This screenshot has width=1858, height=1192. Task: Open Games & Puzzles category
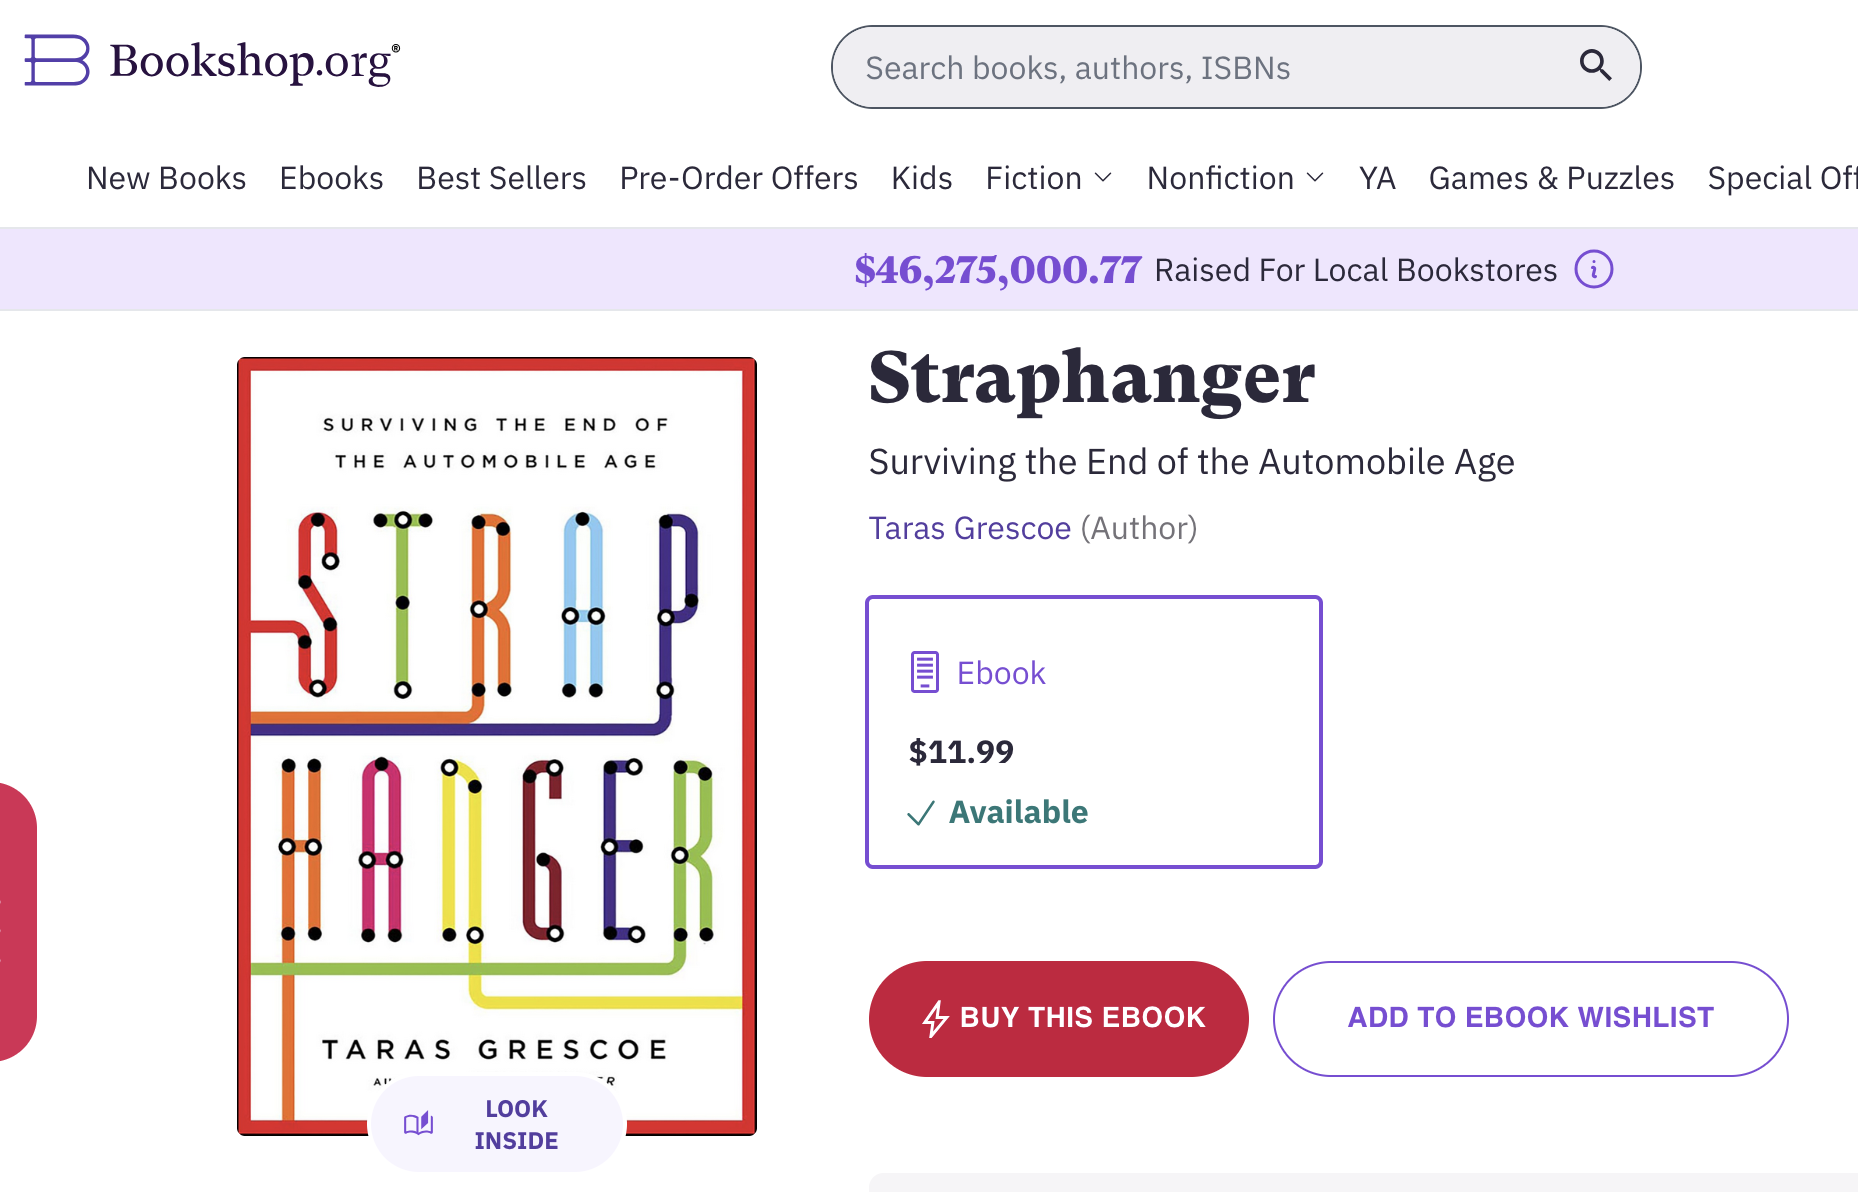1550,178
